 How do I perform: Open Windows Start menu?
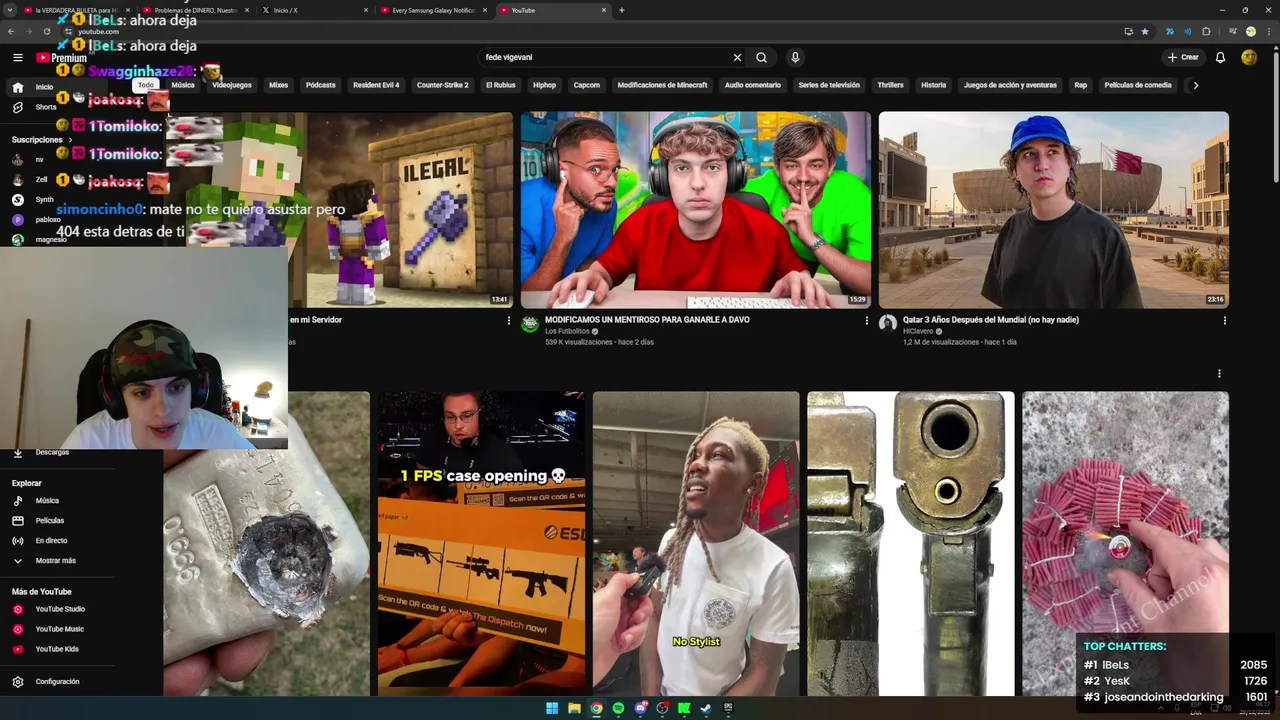[552, 708]
